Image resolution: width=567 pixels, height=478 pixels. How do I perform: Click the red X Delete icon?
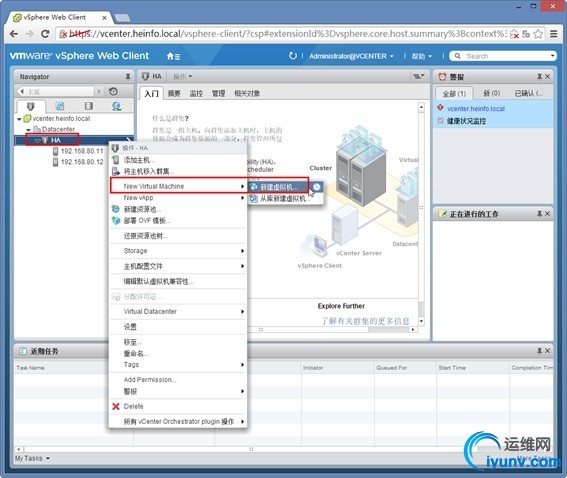(116, 406)
